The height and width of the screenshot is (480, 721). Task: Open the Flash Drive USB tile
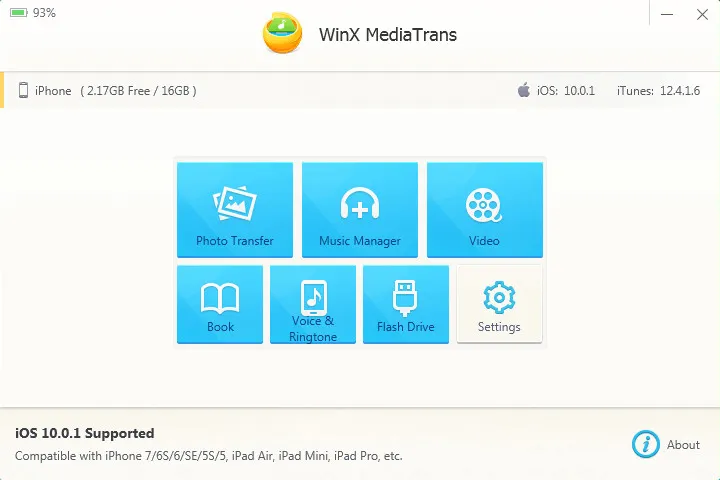(x=406, y=304)
